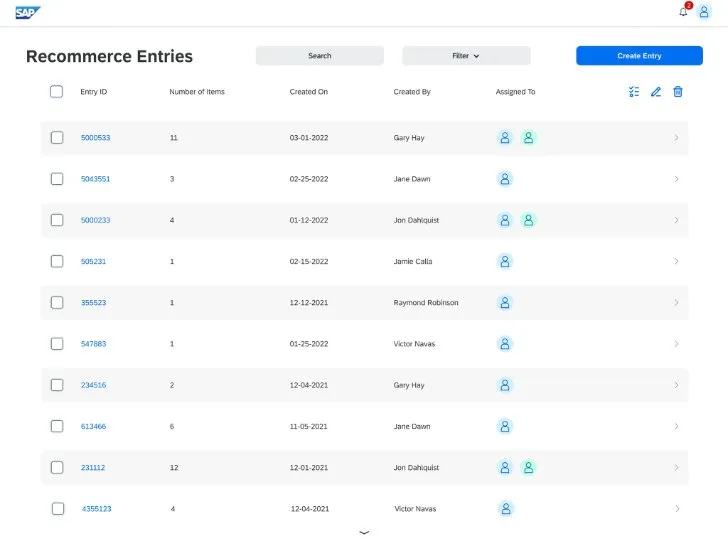Tick the checkbox for entry 613466
Image resolution: width=728 pixels, height=546 pixels.
click(x=57, y=426)
